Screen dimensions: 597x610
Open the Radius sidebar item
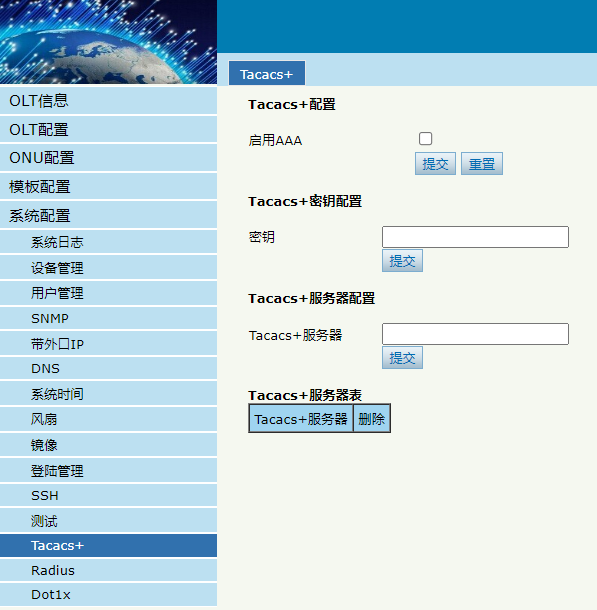point(109,570)
